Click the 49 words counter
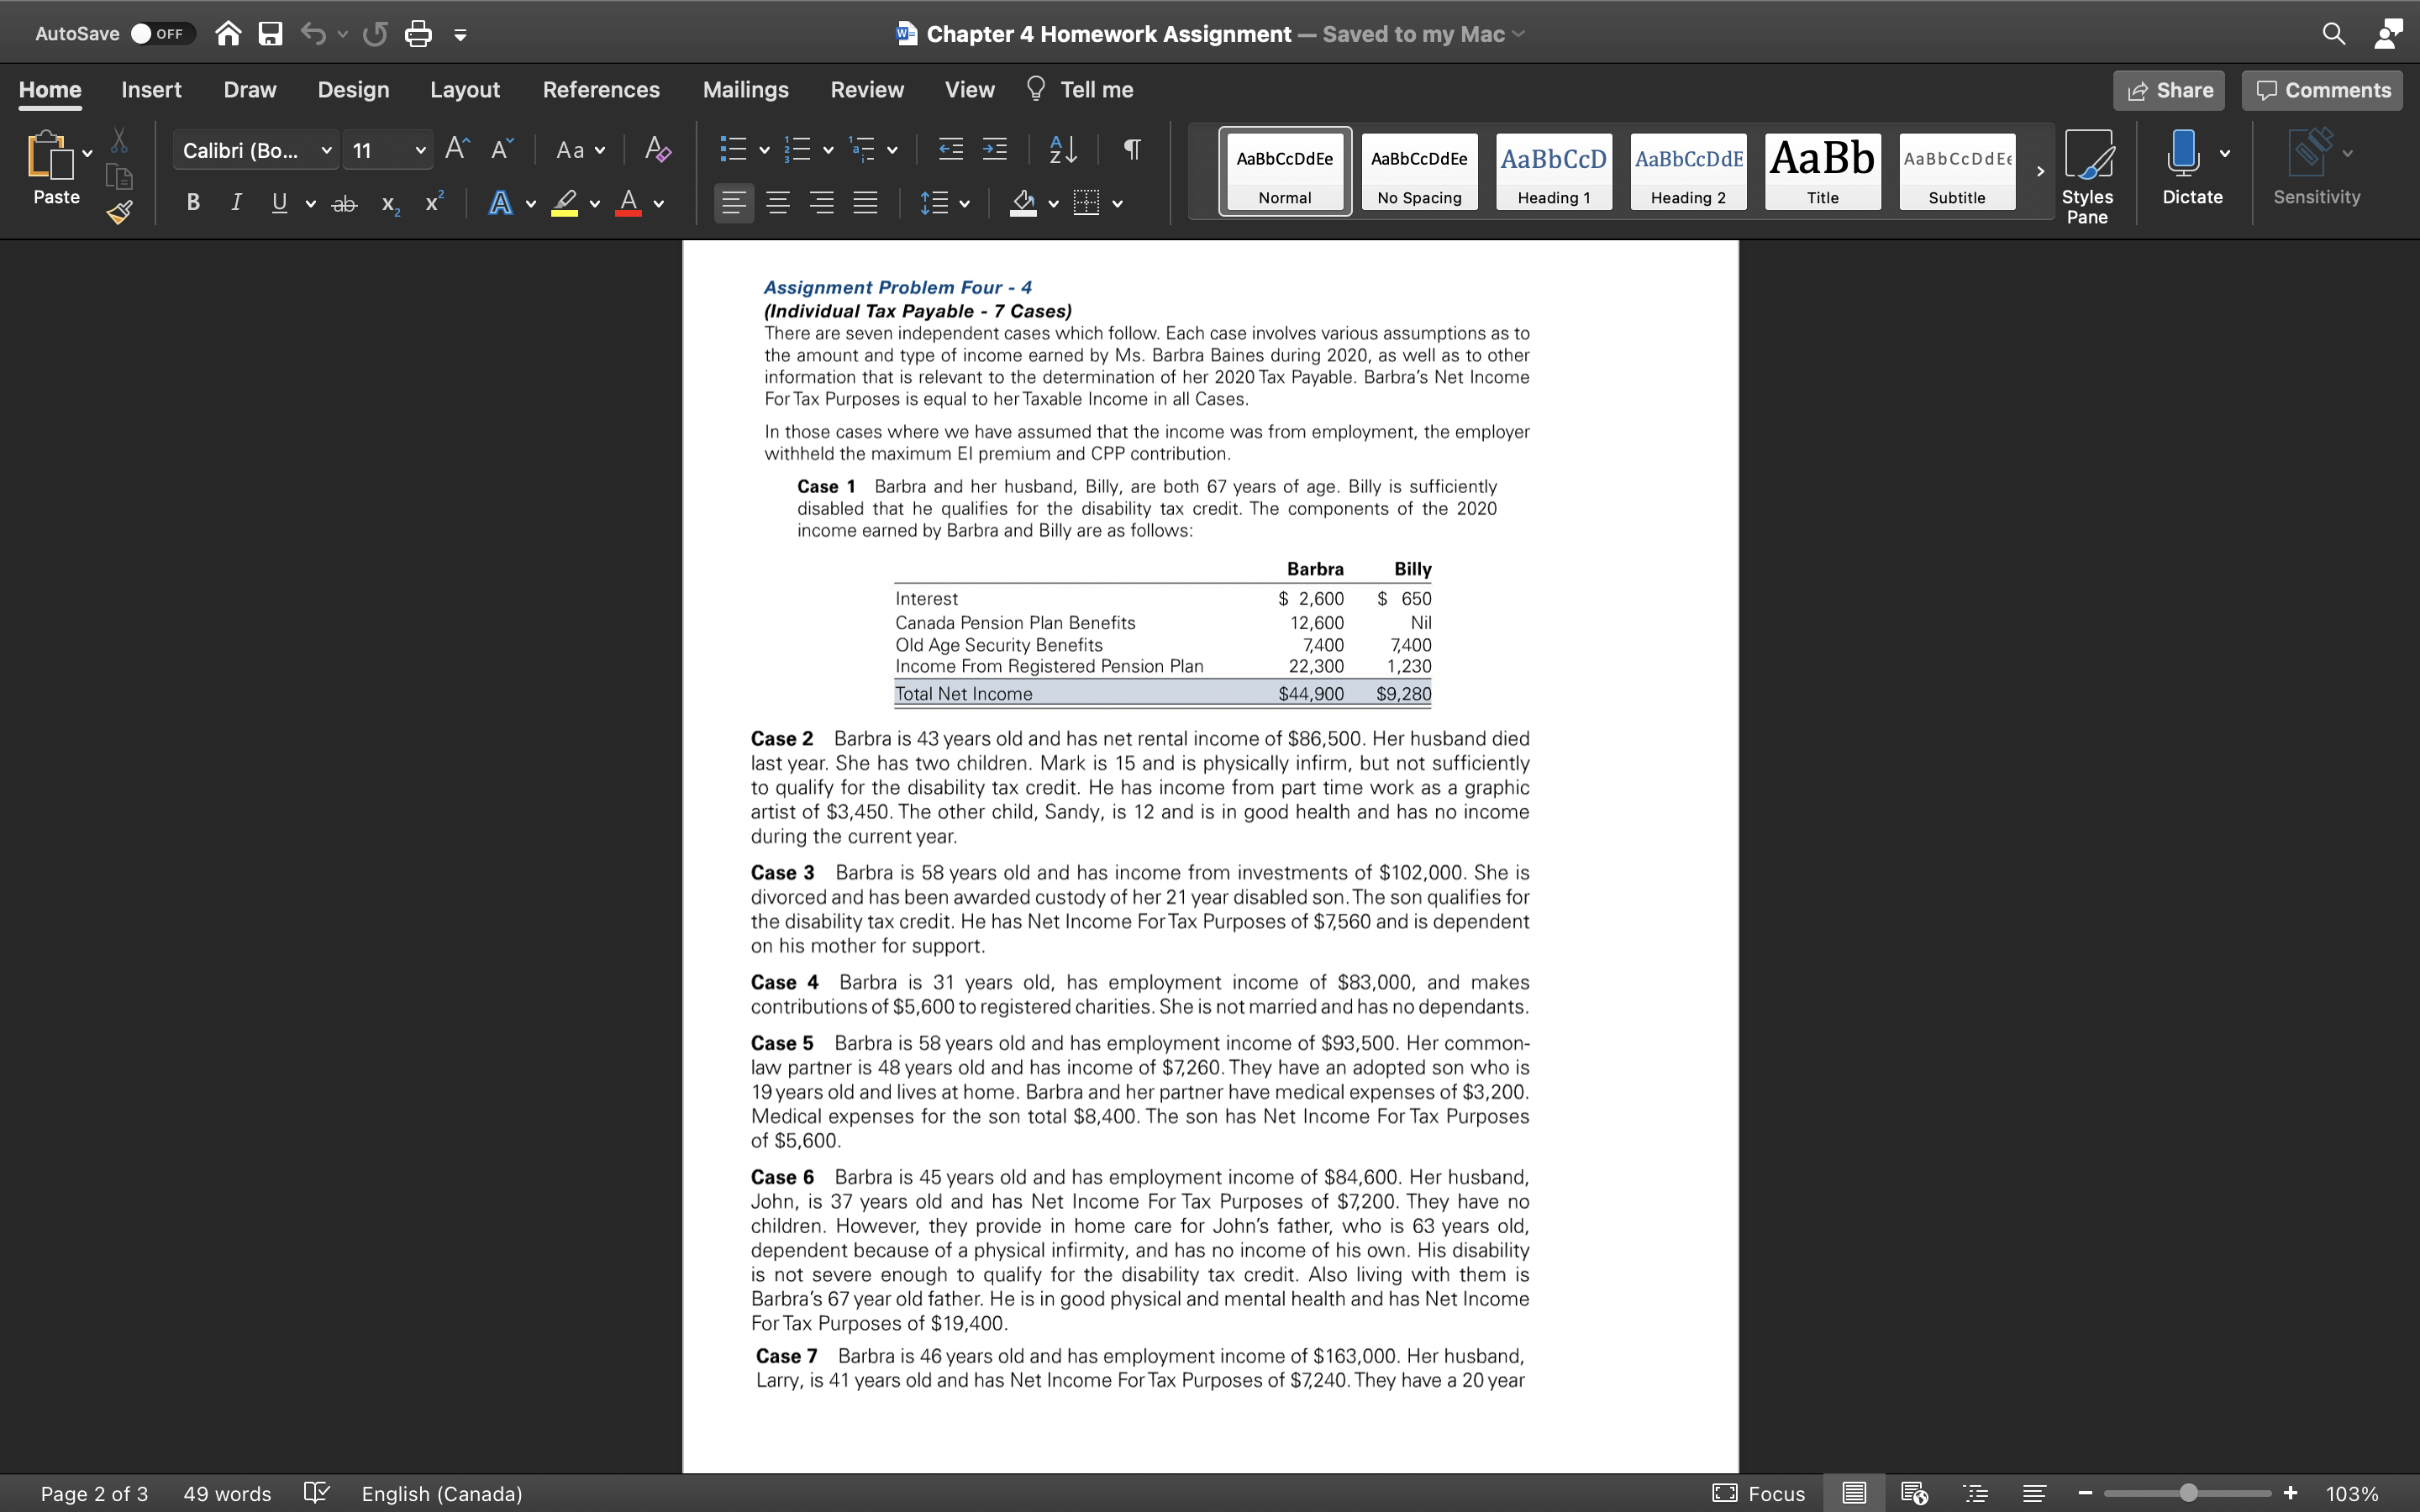Image resolution: width=2420 pixels, height=1512 pixels. tap(226, 1493)
